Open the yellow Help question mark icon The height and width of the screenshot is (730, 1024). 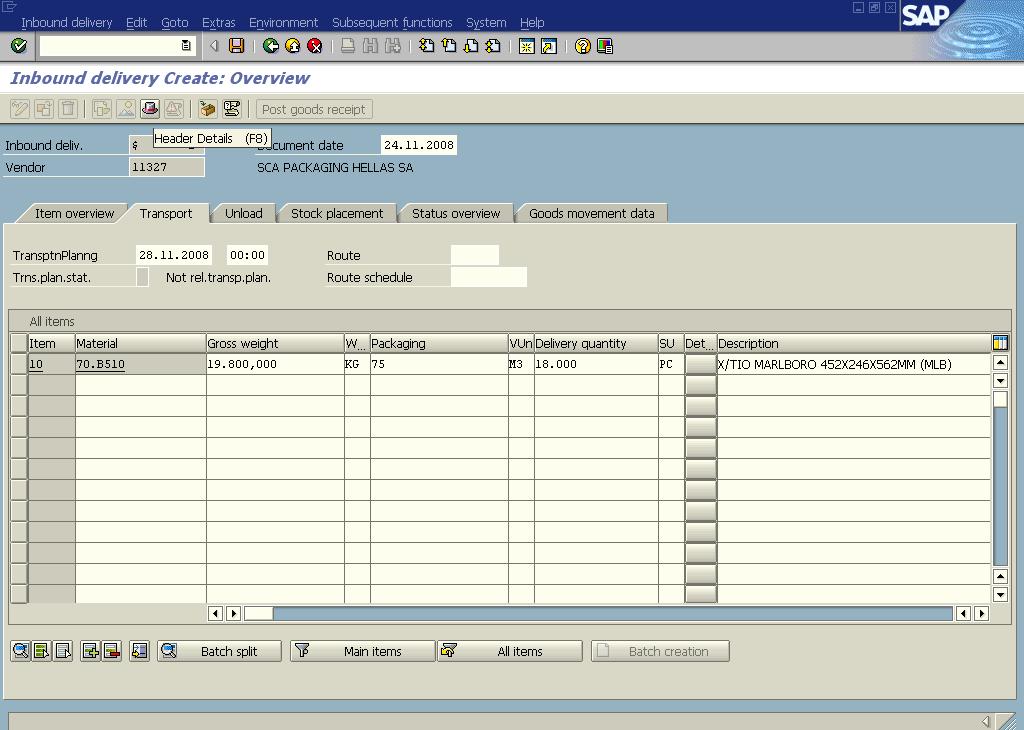(583, 46)
